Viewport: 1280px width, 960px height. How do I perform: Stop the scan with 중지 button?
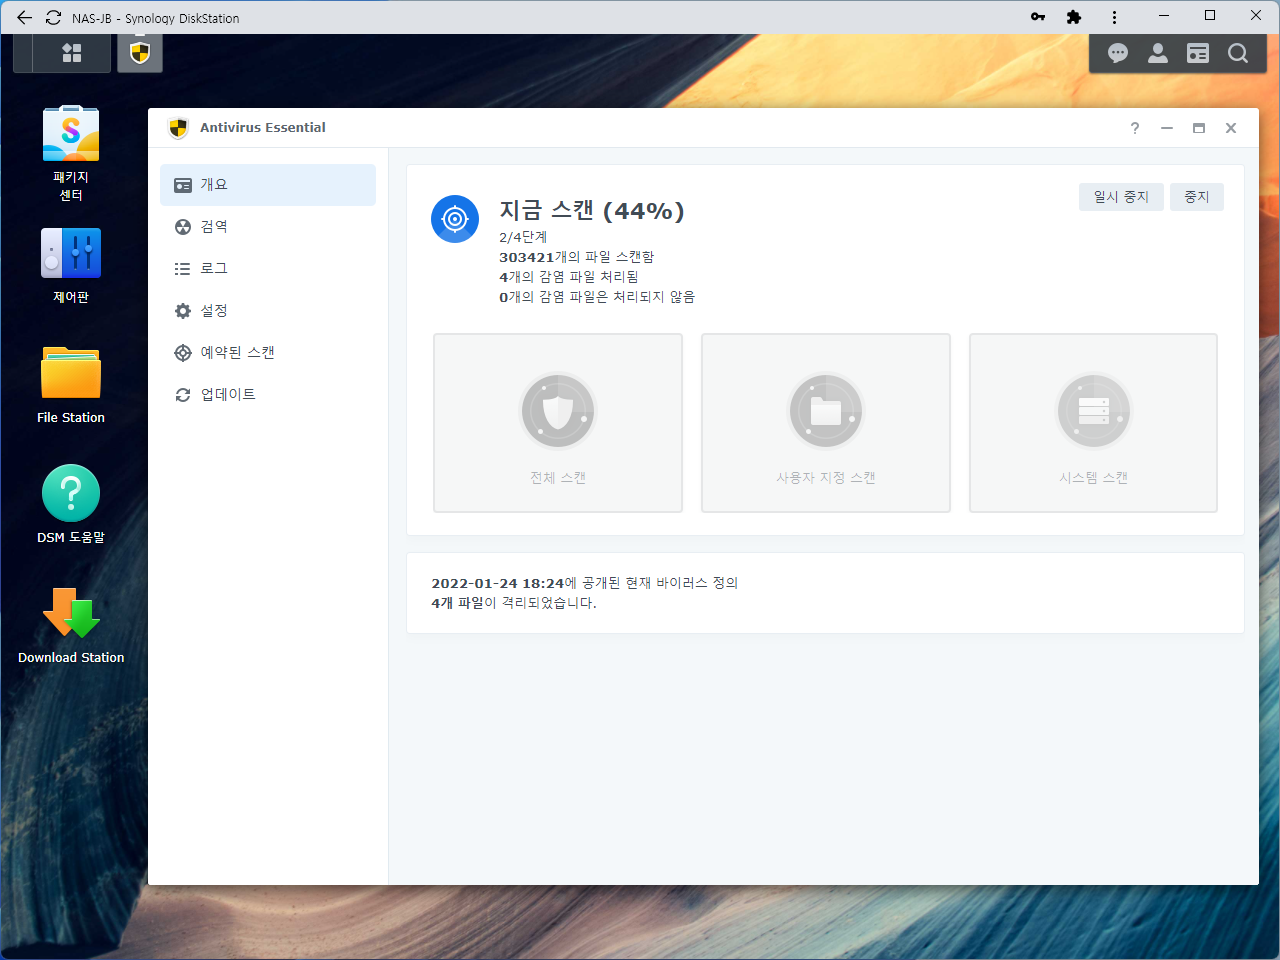pos(1197,197)
